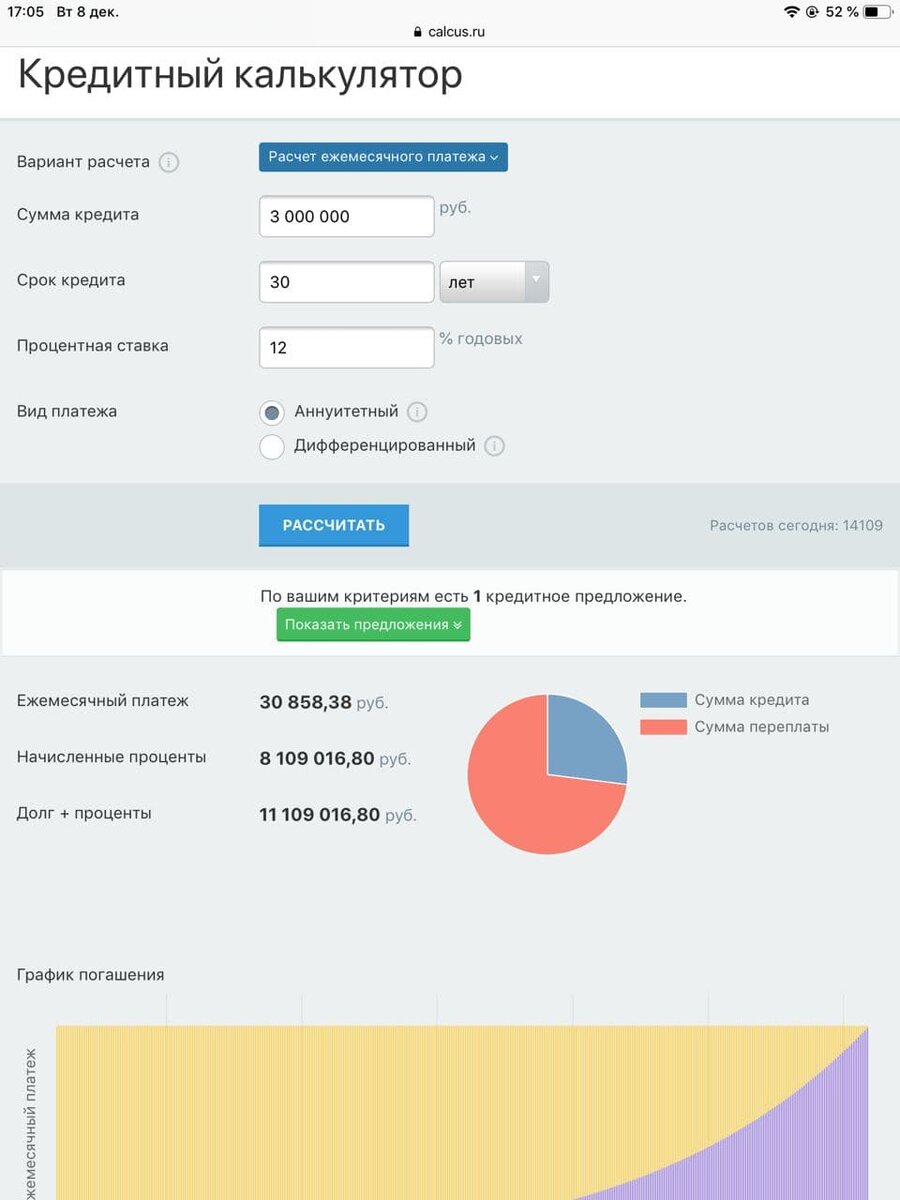Click the Сумма кредита amount field

tap(345, 216)
